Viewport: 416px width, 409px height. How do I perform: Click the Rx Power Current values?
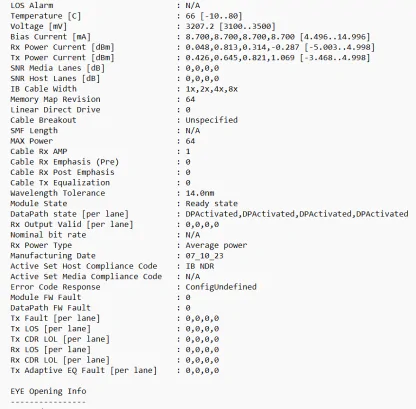click(242, 47)
